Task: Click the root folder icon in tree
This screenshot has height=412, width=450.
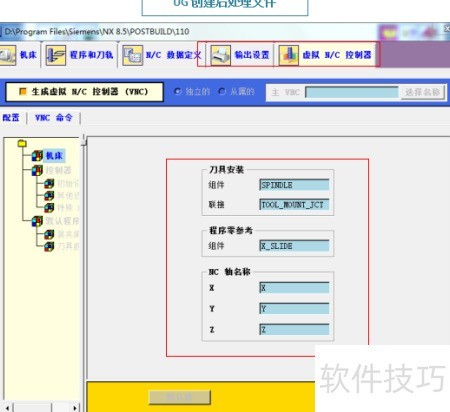Action: tap(22, 143)
